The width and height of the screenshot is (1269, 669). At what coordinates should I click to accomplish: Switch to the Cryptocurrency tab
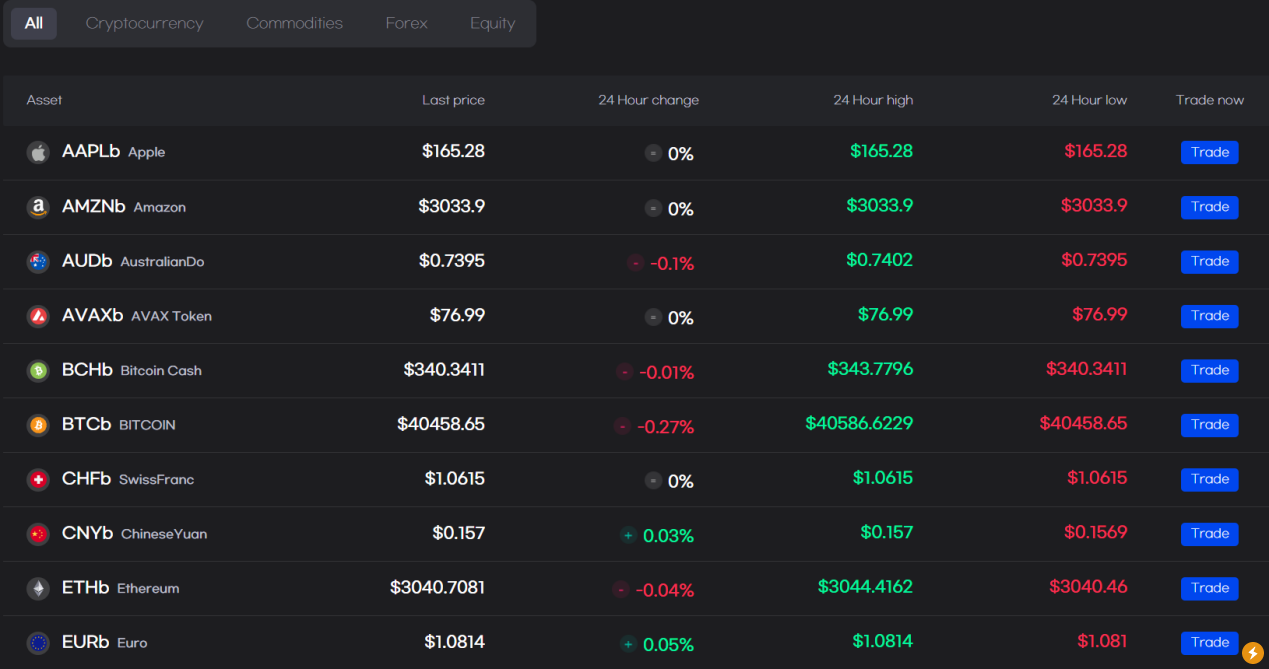(x=144, y=23)
